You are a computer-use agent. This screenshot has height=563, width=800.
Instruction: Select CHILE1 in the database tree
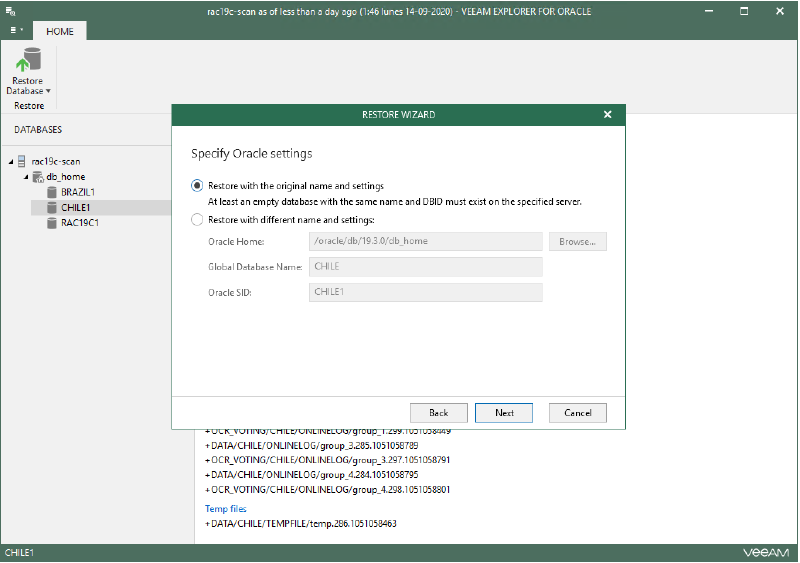(x=76, y=208)
